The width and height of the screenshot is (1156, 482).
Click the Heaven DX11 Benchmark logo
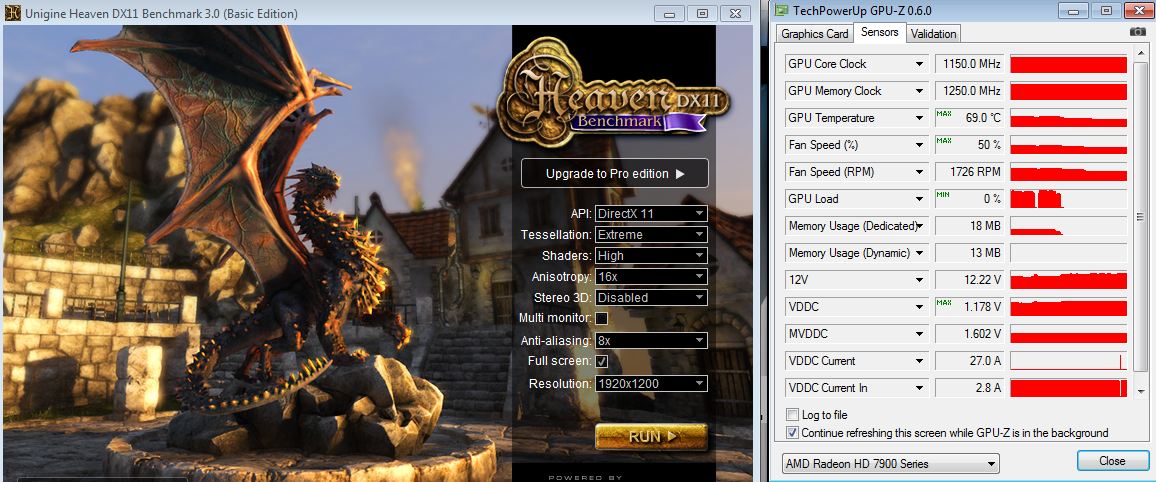click(614, 94)
